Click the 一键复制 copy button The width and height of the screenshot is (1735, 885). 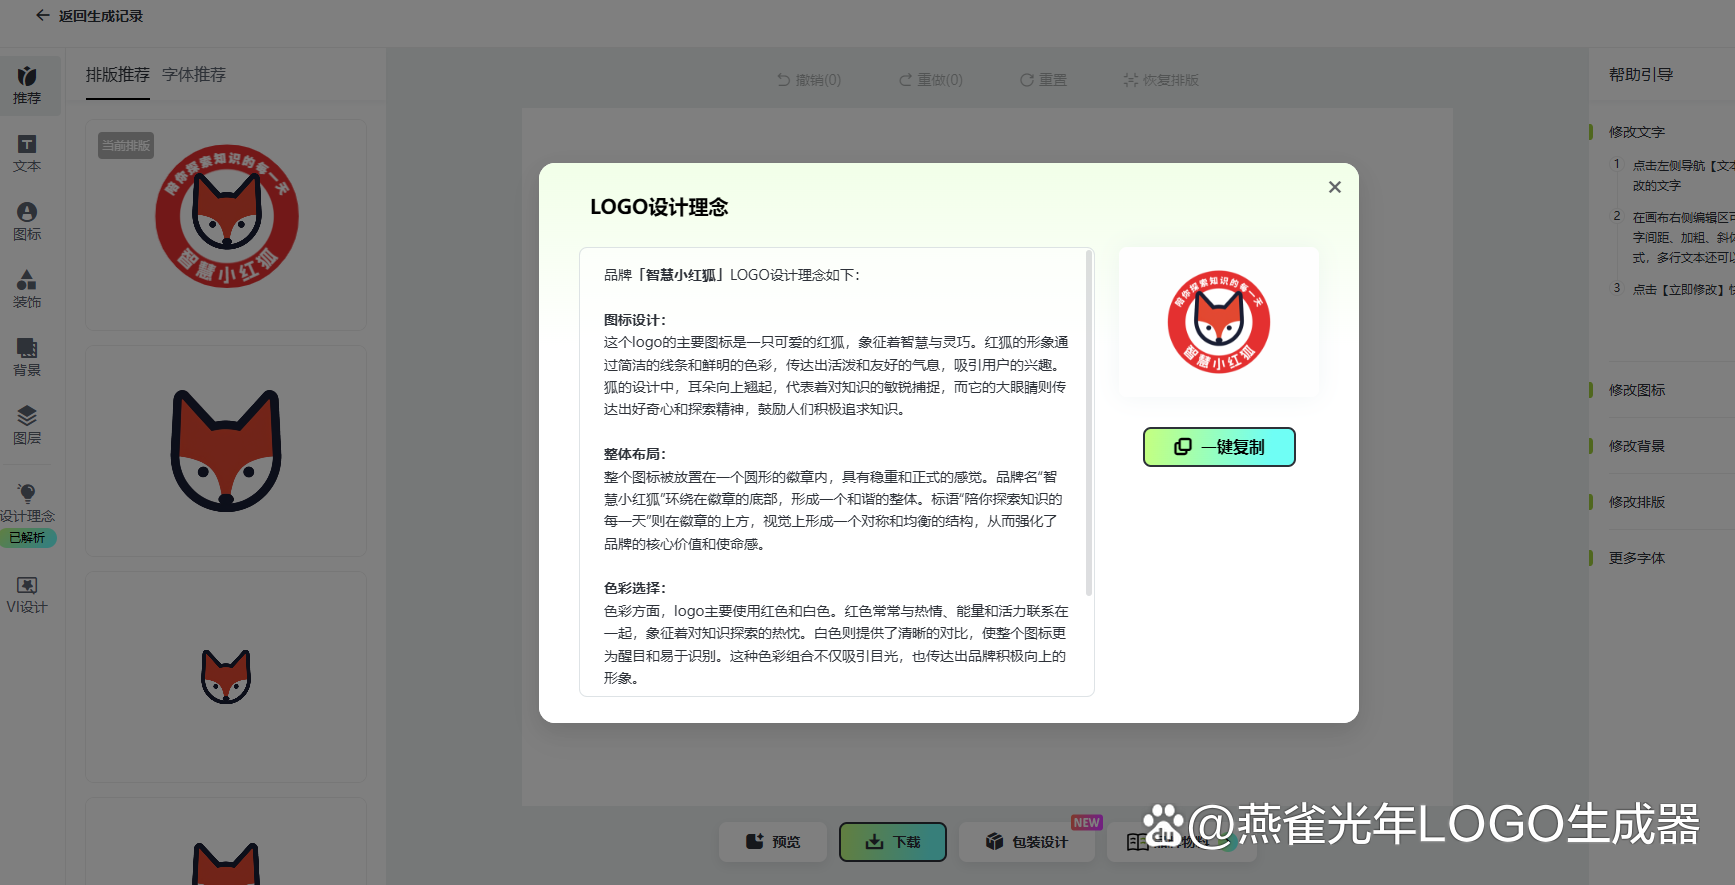coord(1219,447)
